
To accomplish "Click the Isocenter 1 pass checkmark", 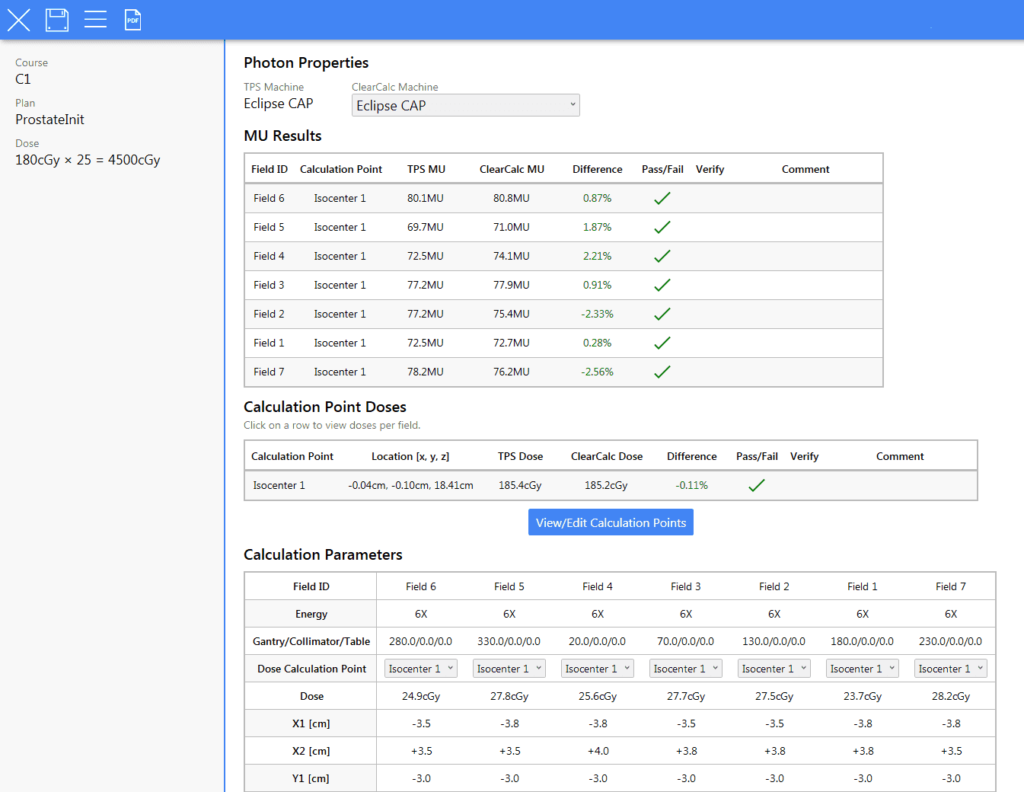I will [x=756, y=485].
